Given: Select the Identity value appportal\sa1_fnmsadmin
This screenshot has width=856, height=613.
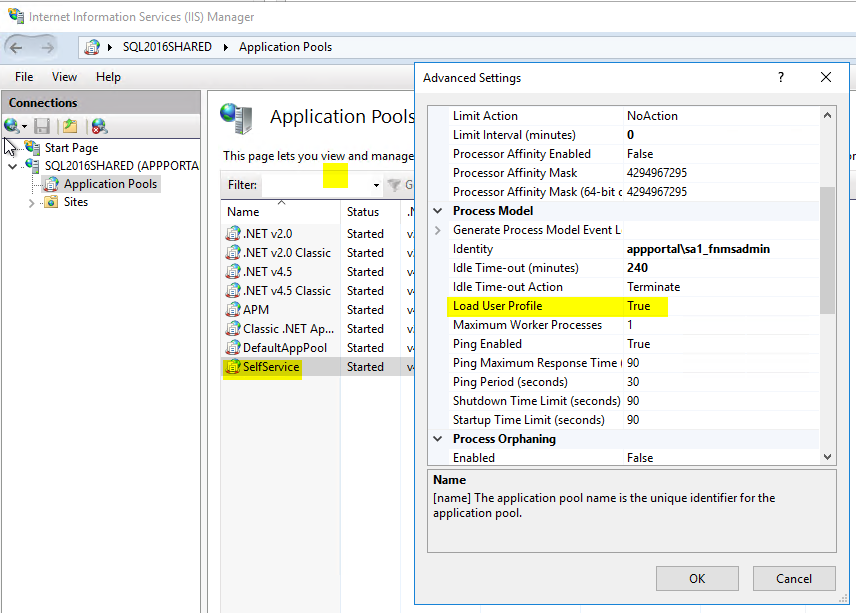Looking at the screenshot, I should pyautogui.click(x=698, y=249).
